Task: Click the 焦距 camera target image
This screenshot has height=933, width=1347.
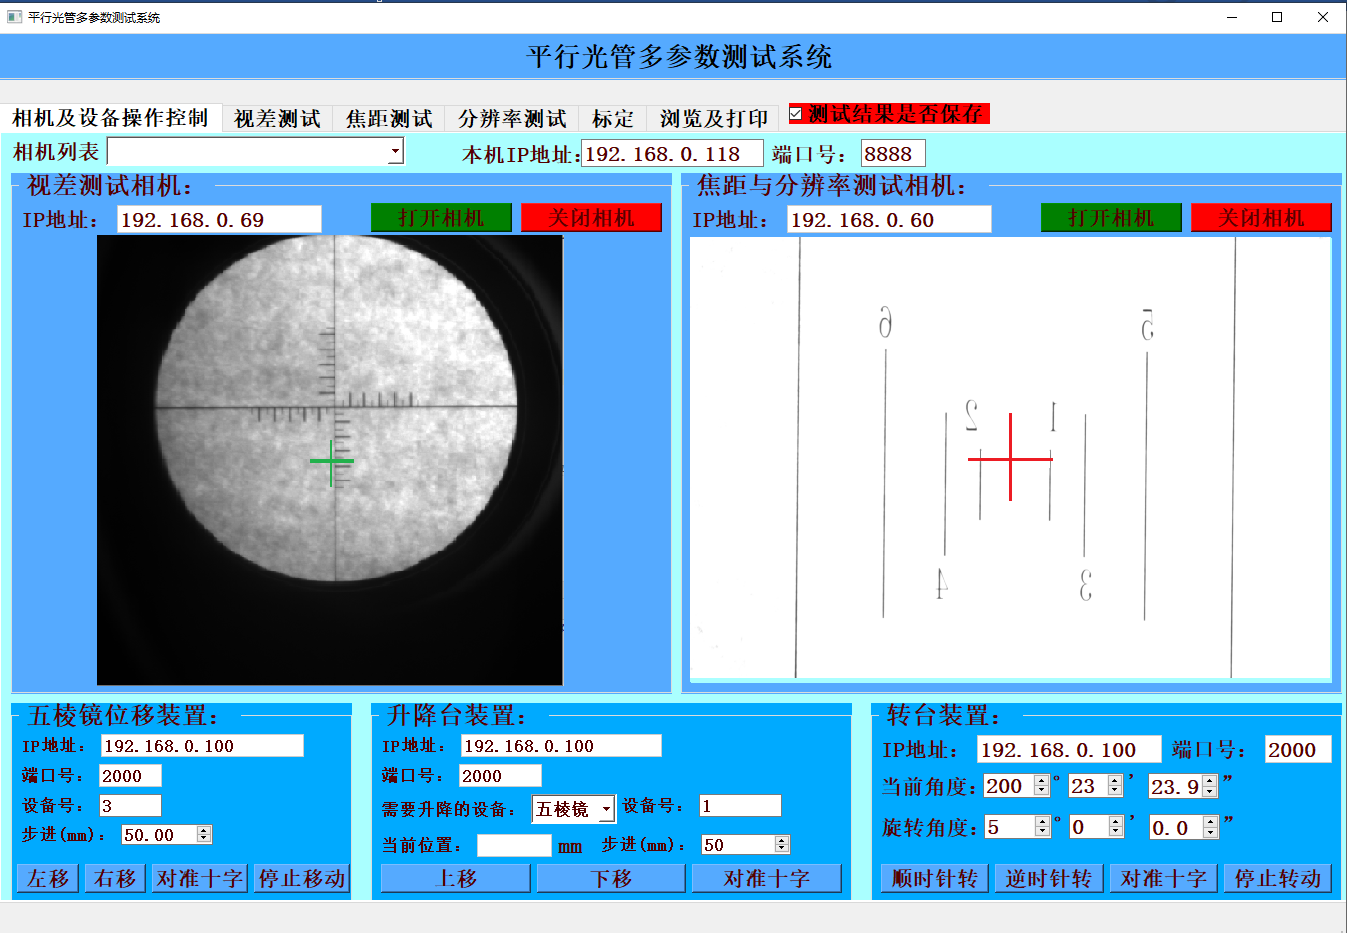Action: [1011, 458]
